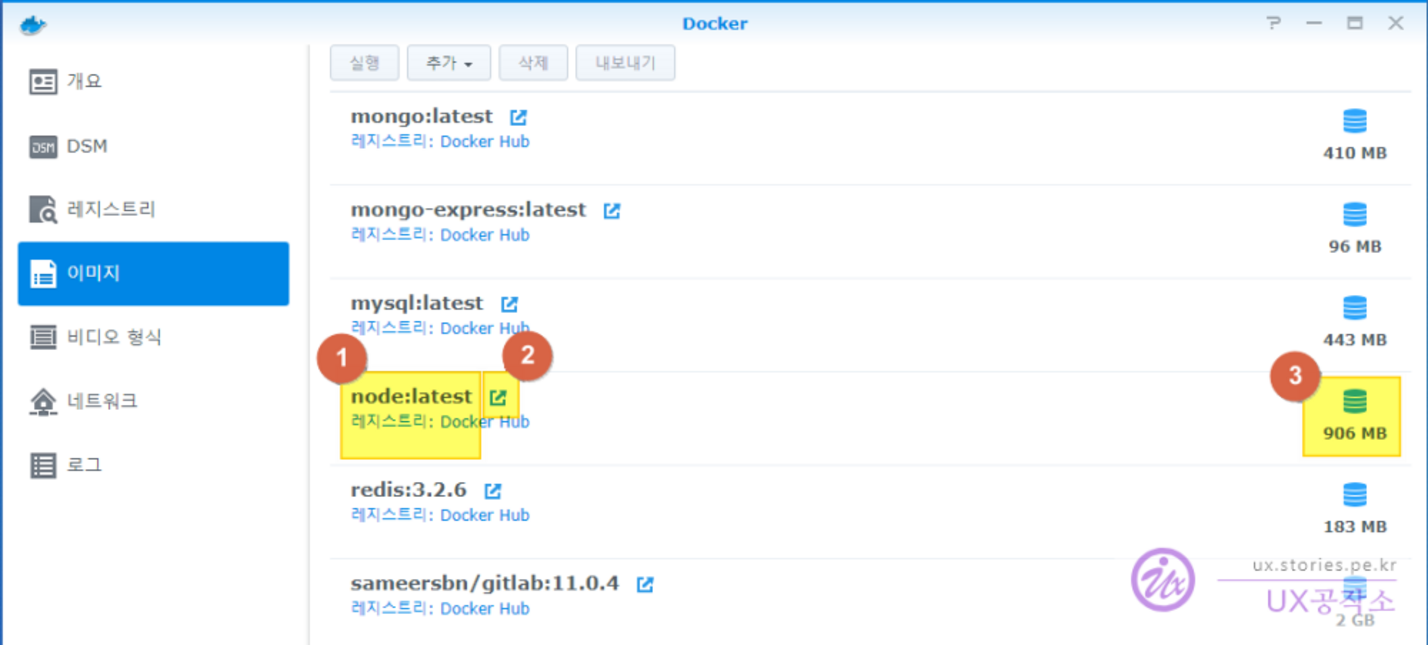Select the 이미지 sidebar item
This screenshot has width=1428, height=645.
pyautogui.click(x=153, y=273)
